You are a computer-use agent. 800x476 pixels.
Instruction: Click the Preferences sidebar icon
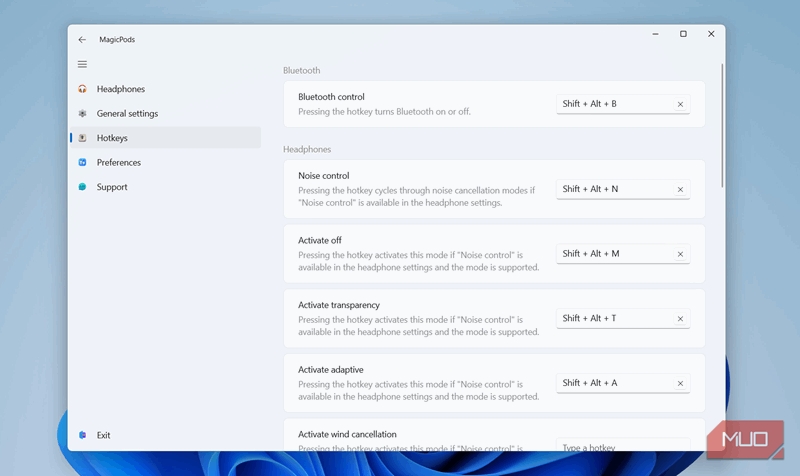(x=82, y=163)
